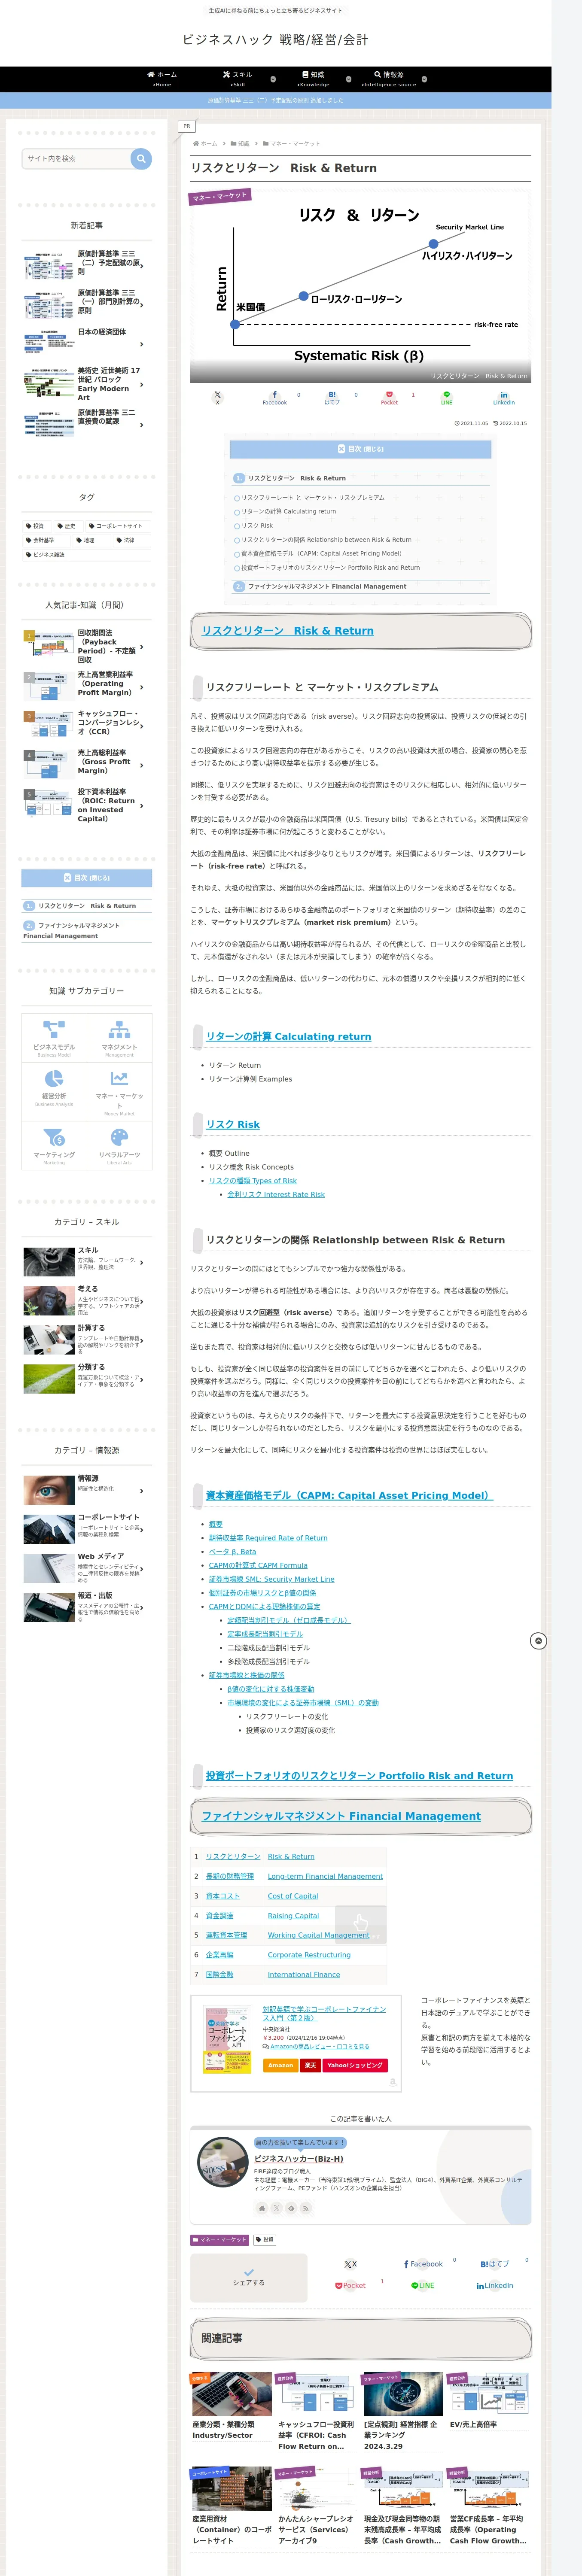Open the Cost of Capital table link
The height and width of the screenshot is (2576, 582).
pos(293,1896)
